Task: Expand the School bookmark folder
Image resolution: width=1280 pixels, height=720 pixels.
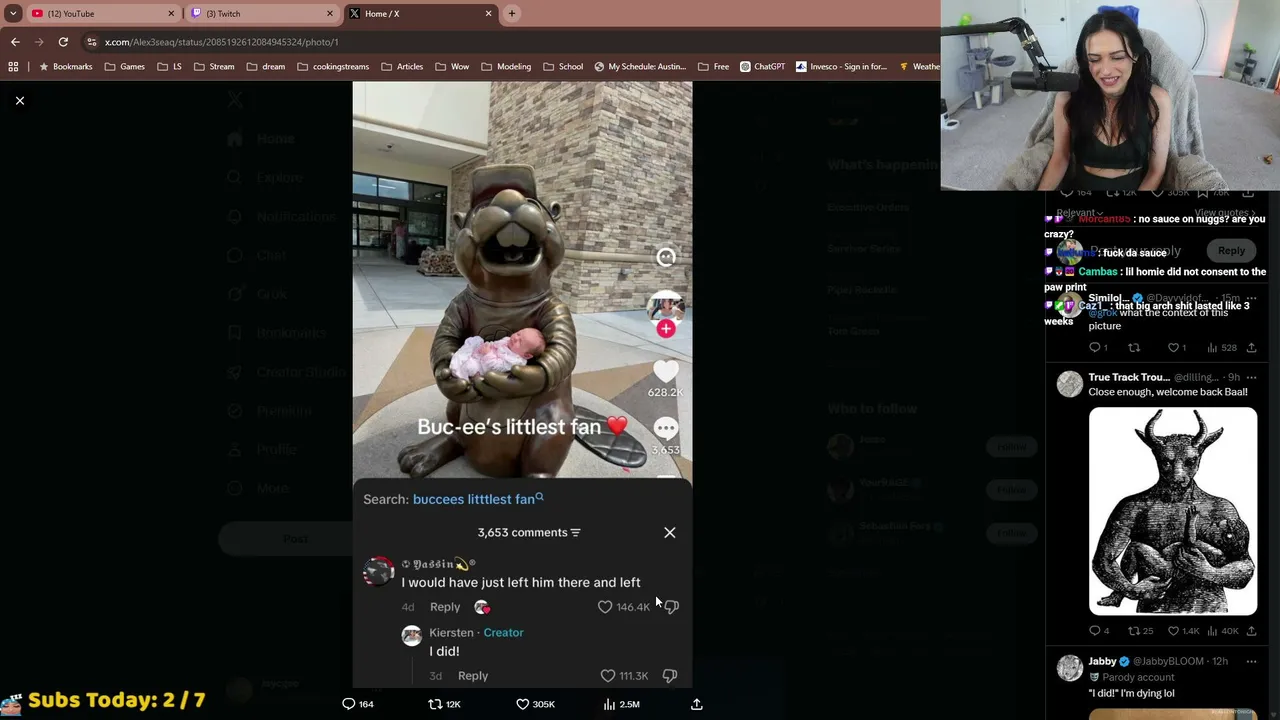Action: (563, 67)
